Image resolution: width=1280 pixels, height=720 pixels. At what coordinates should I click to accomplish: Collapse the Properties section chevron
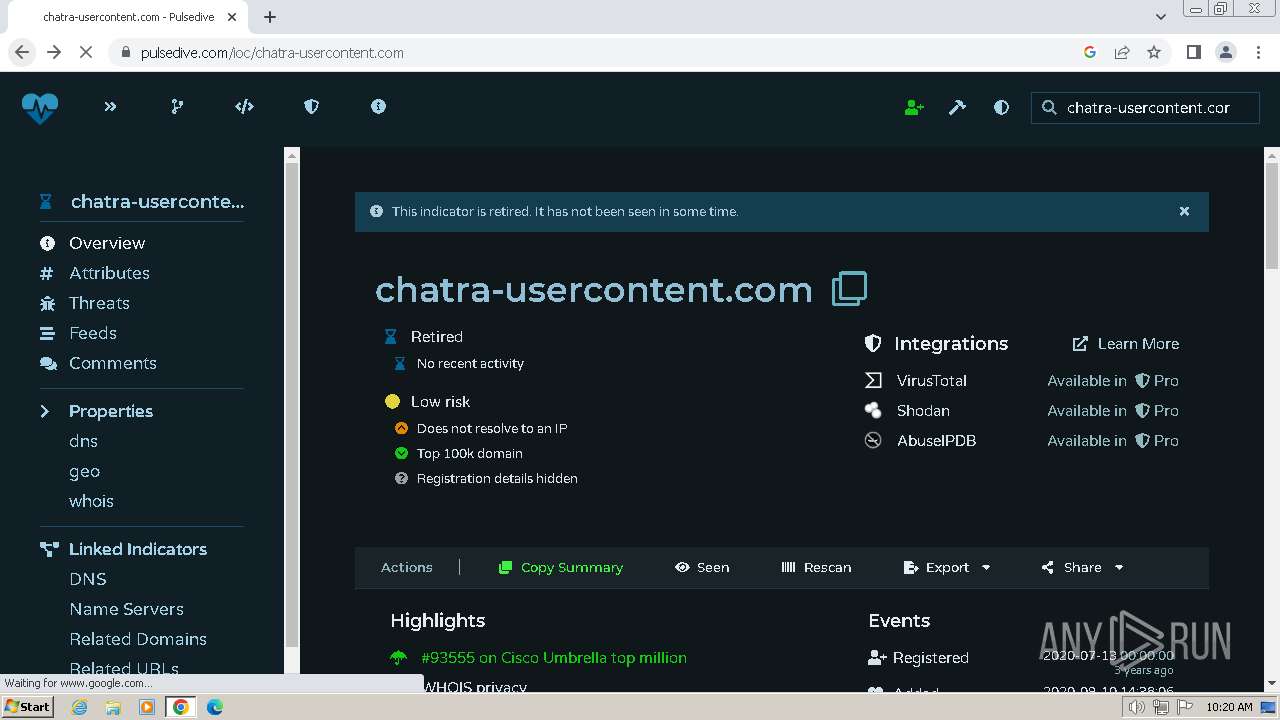pyautogui.click(x=45, y=411)
